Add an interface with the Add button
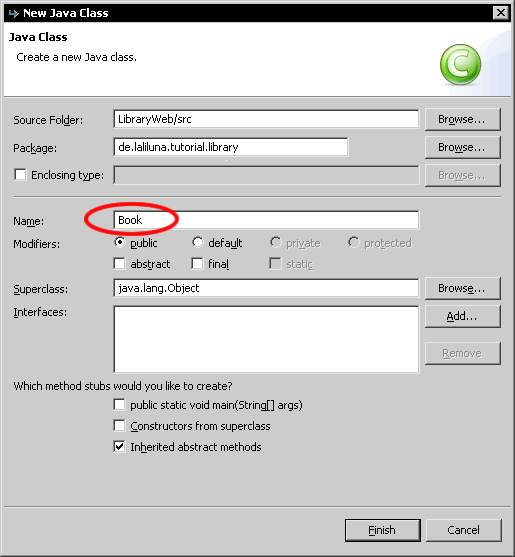Image resolution: width=515 pixels, height=557 pixels. [462, 316]
